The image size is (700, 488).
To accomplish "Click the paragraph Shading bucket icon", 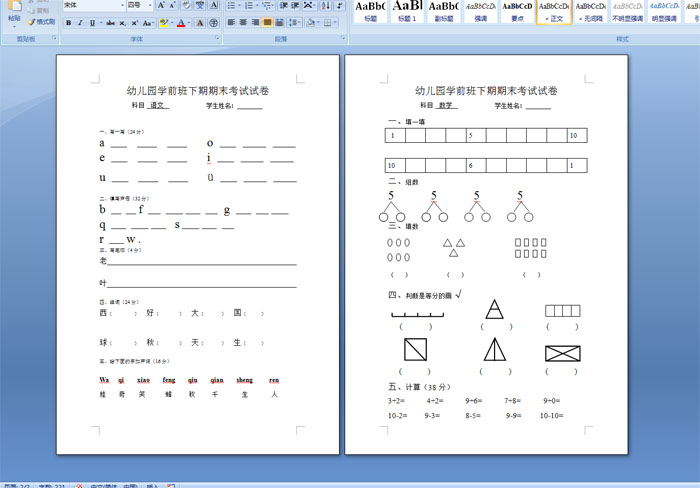I will click(x=312, y=23).
